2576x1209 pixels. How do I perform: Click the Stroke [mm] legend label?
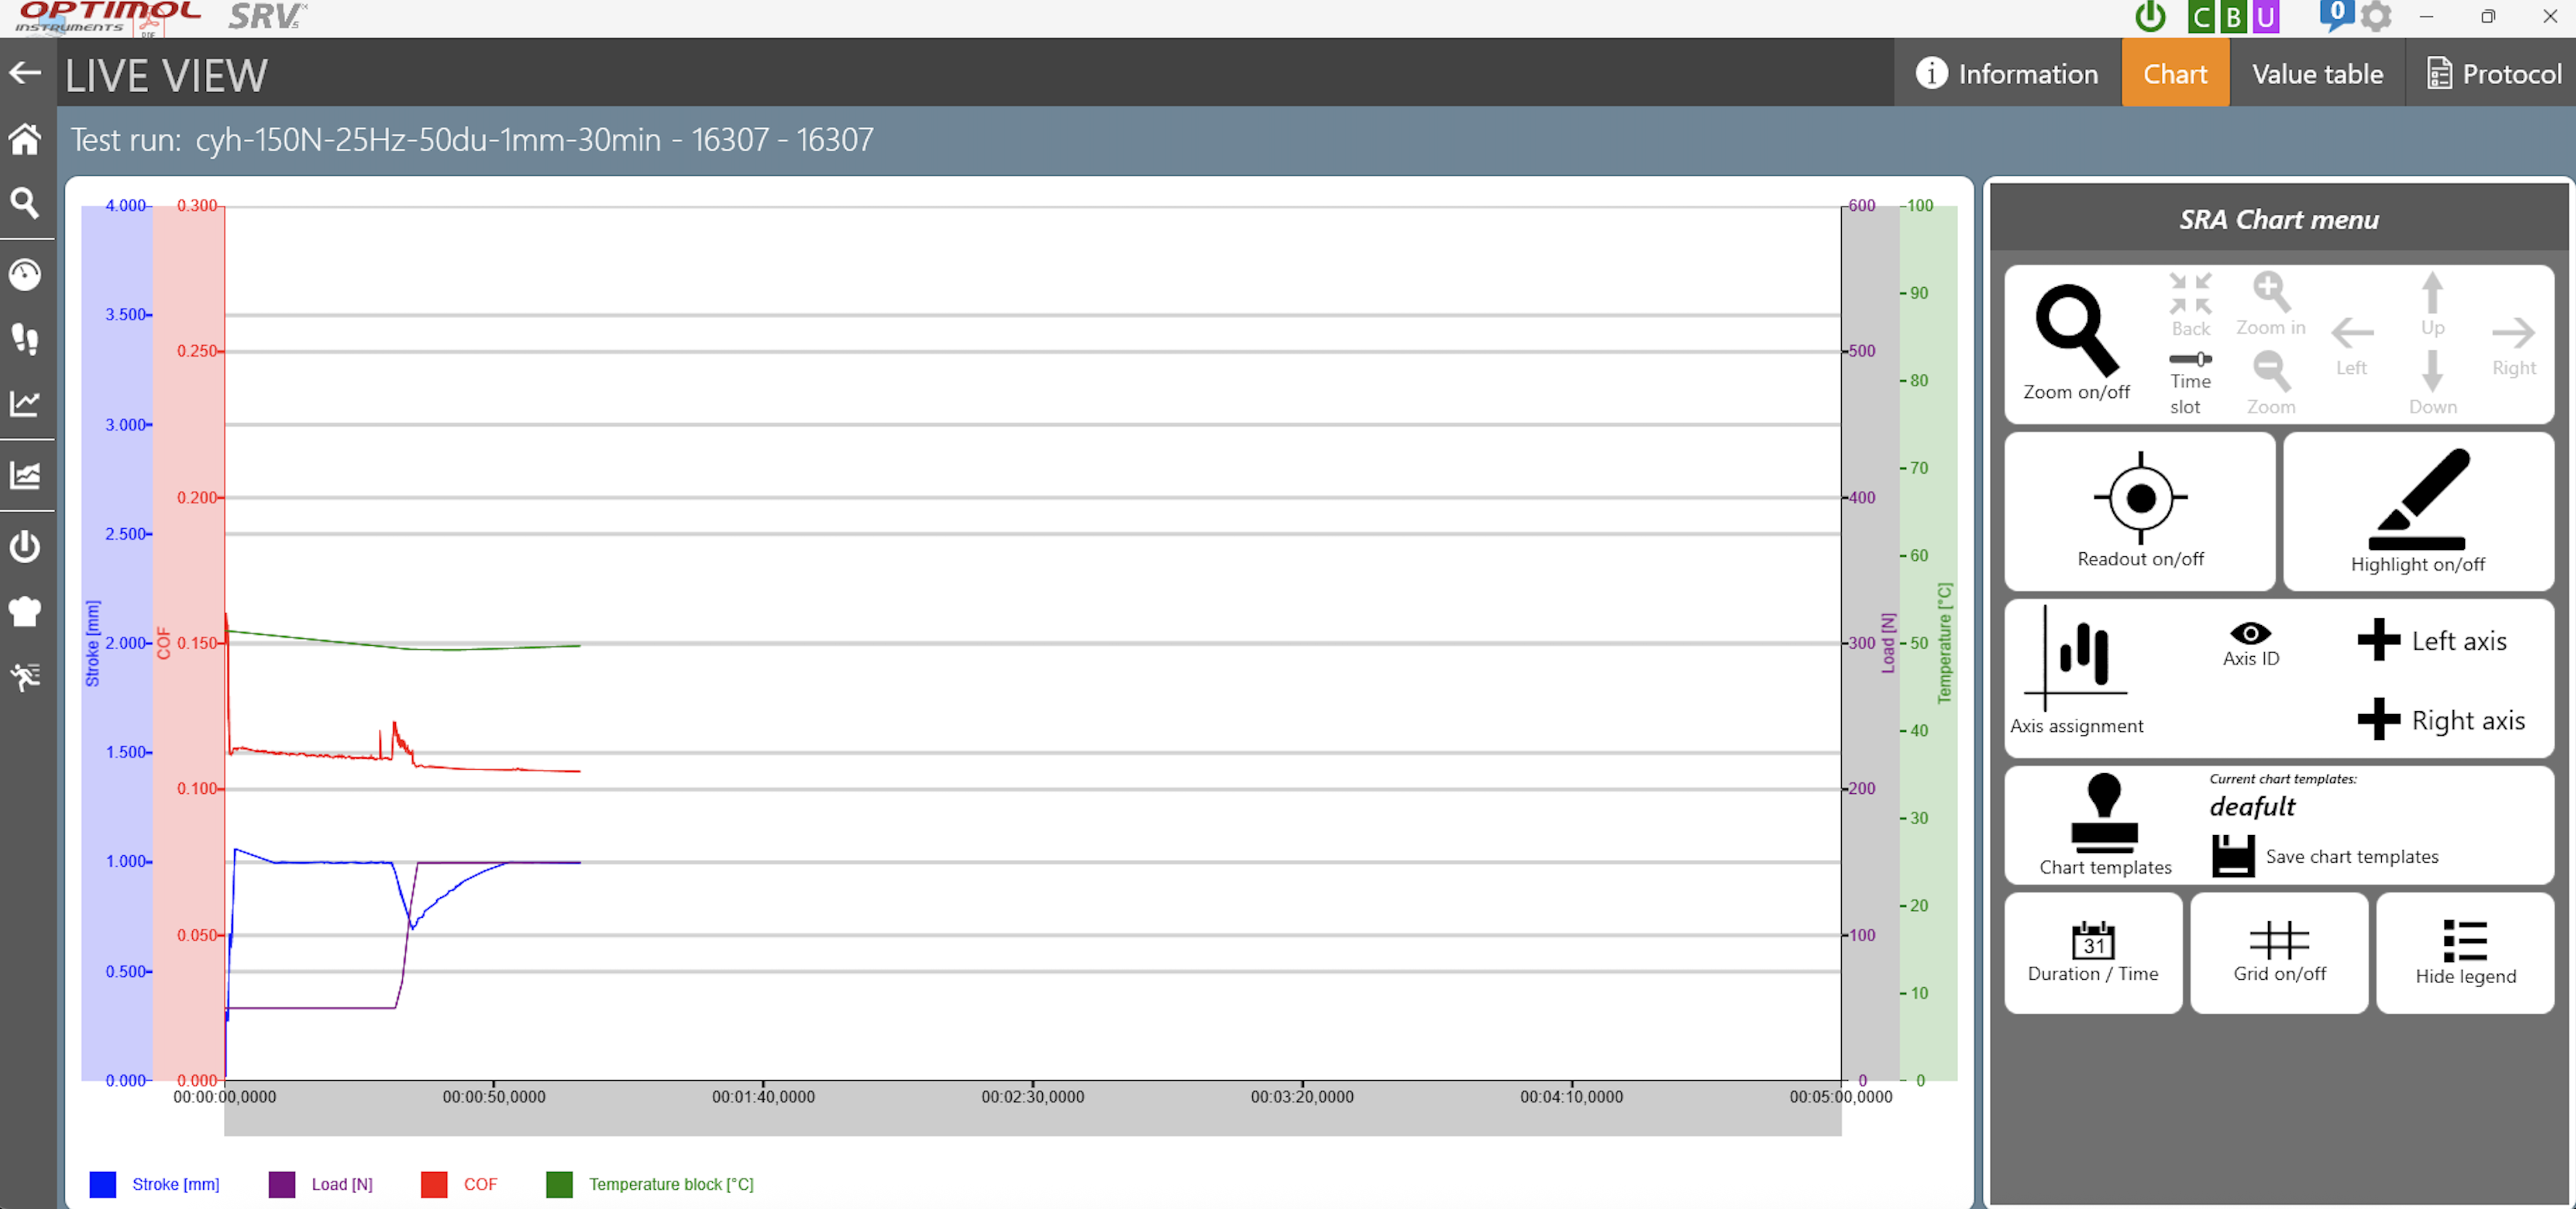[176, 1184]
